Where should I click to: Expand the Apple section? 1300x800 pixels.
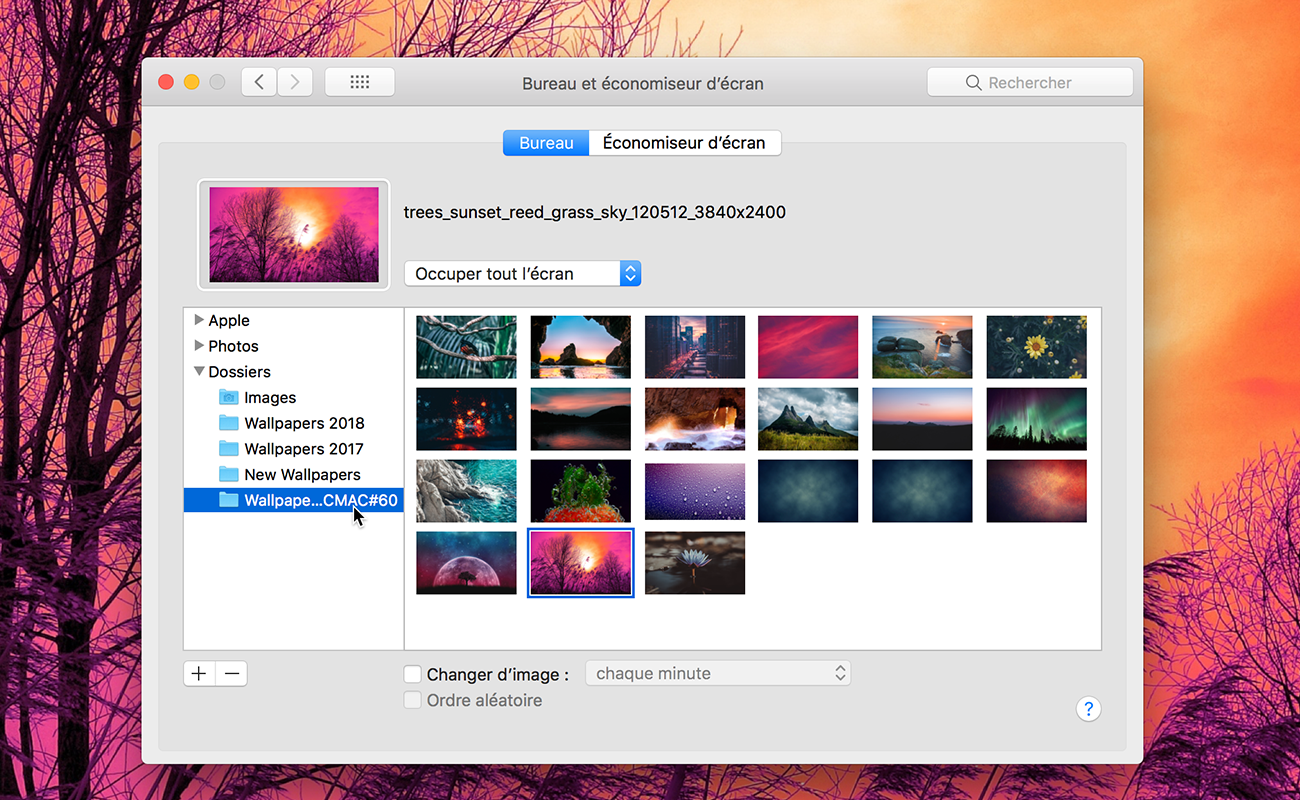click(199, 320)
